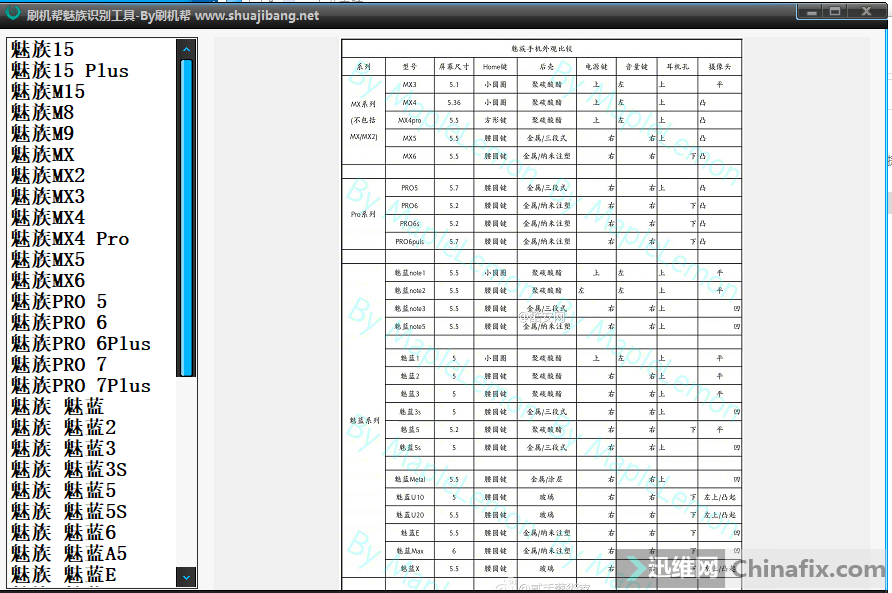
Task: Select 魅族 魅蓝3S from the list
Action: (x=69, y=470)
